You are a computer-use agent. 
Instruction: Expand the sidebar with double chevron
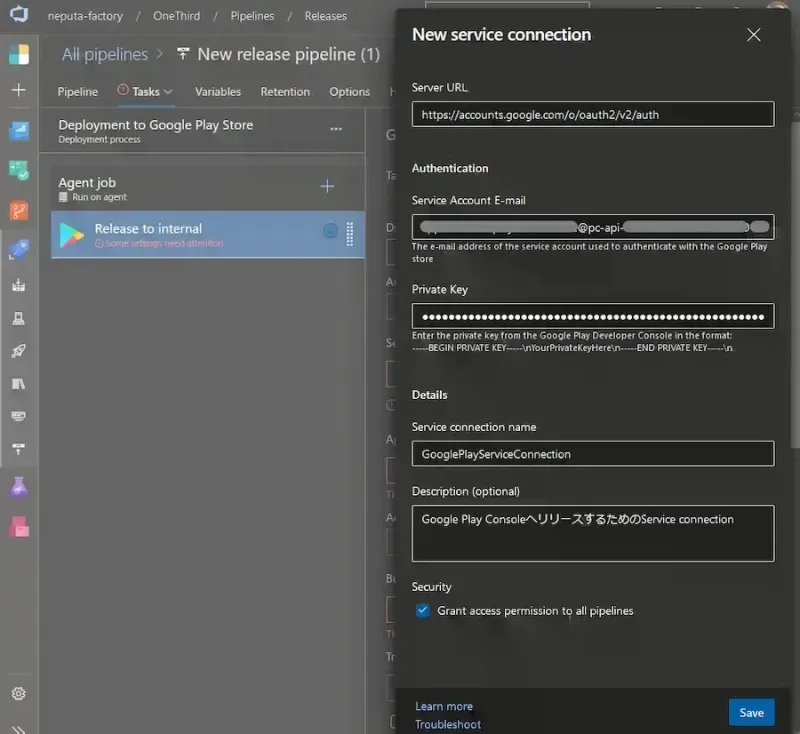point(19,727)
